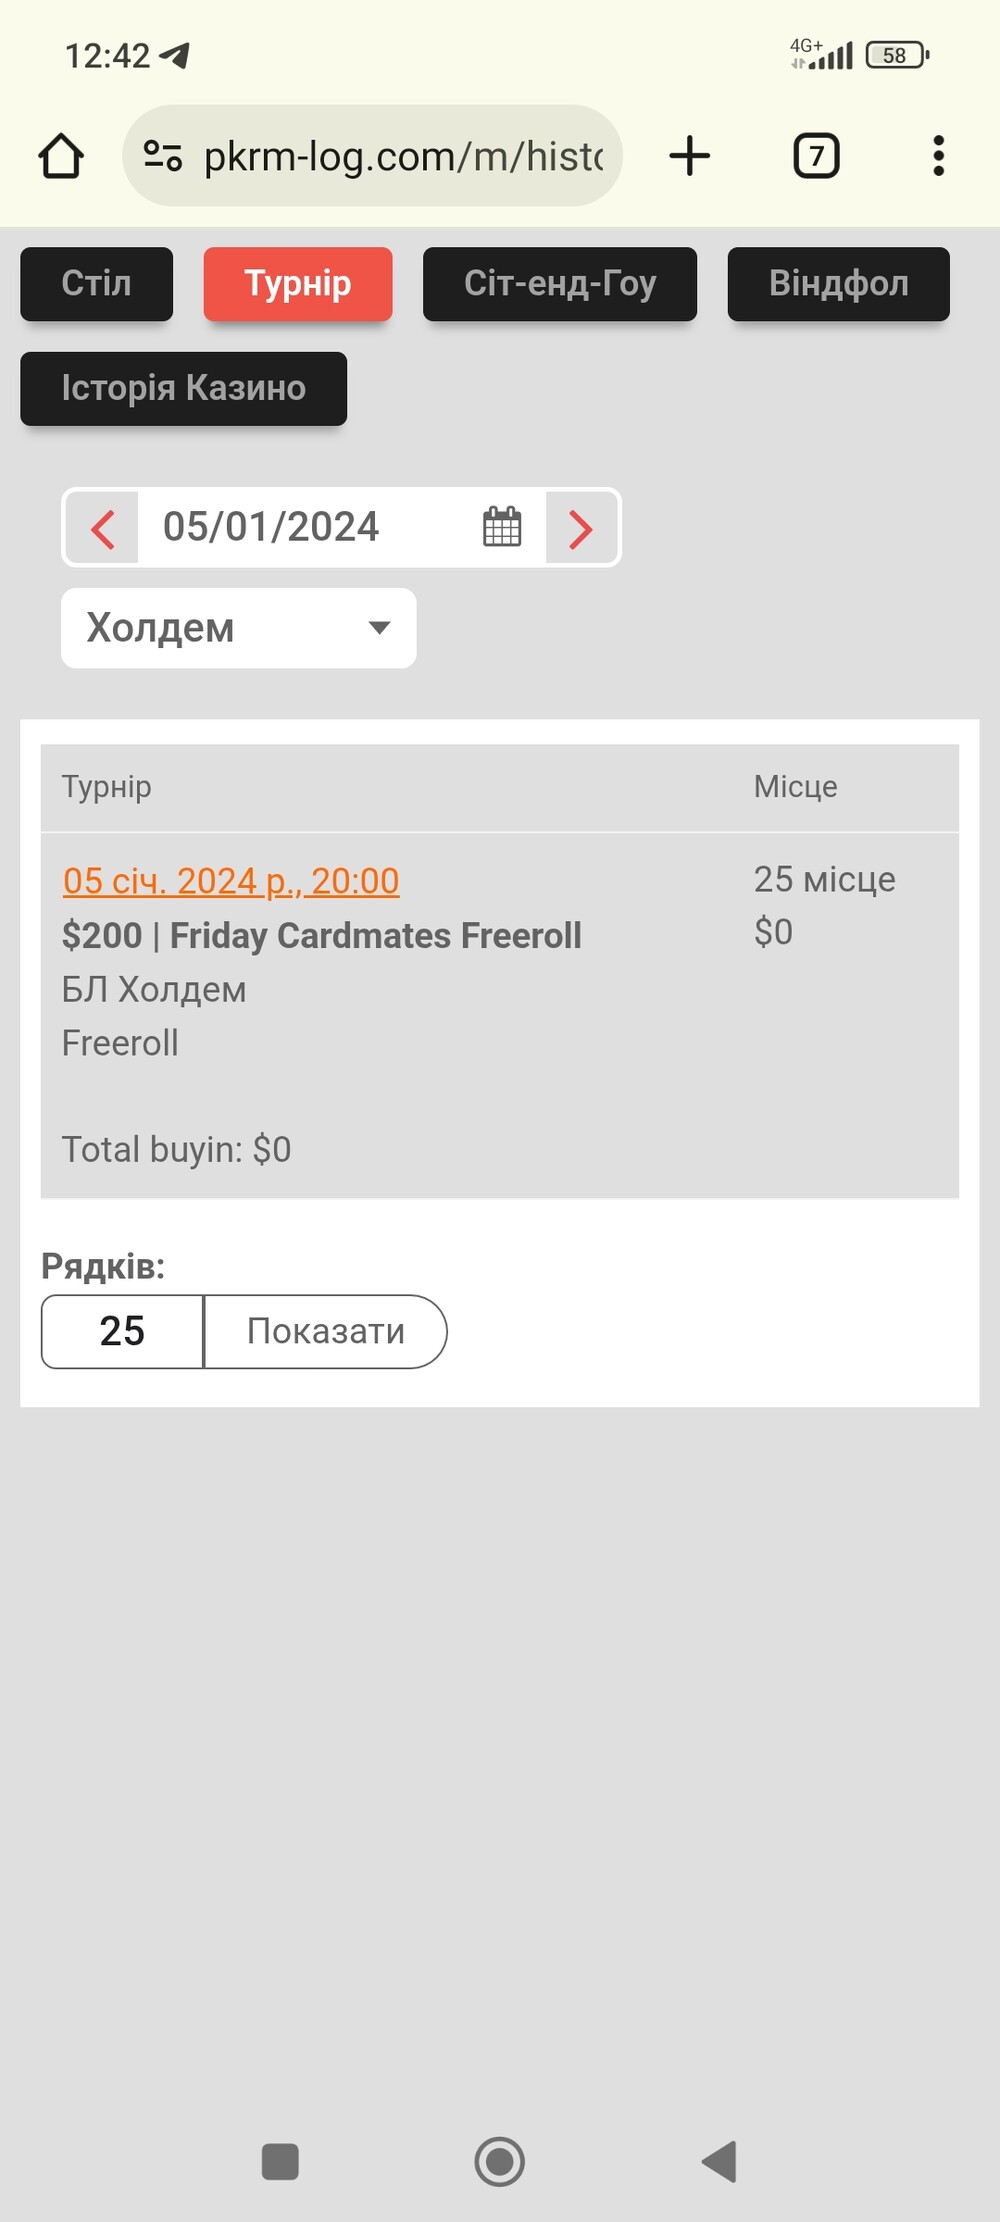Open the 05 січ. 2024 tournament link
Viewport: 1000px width, 2222px height.
point(231,881)
